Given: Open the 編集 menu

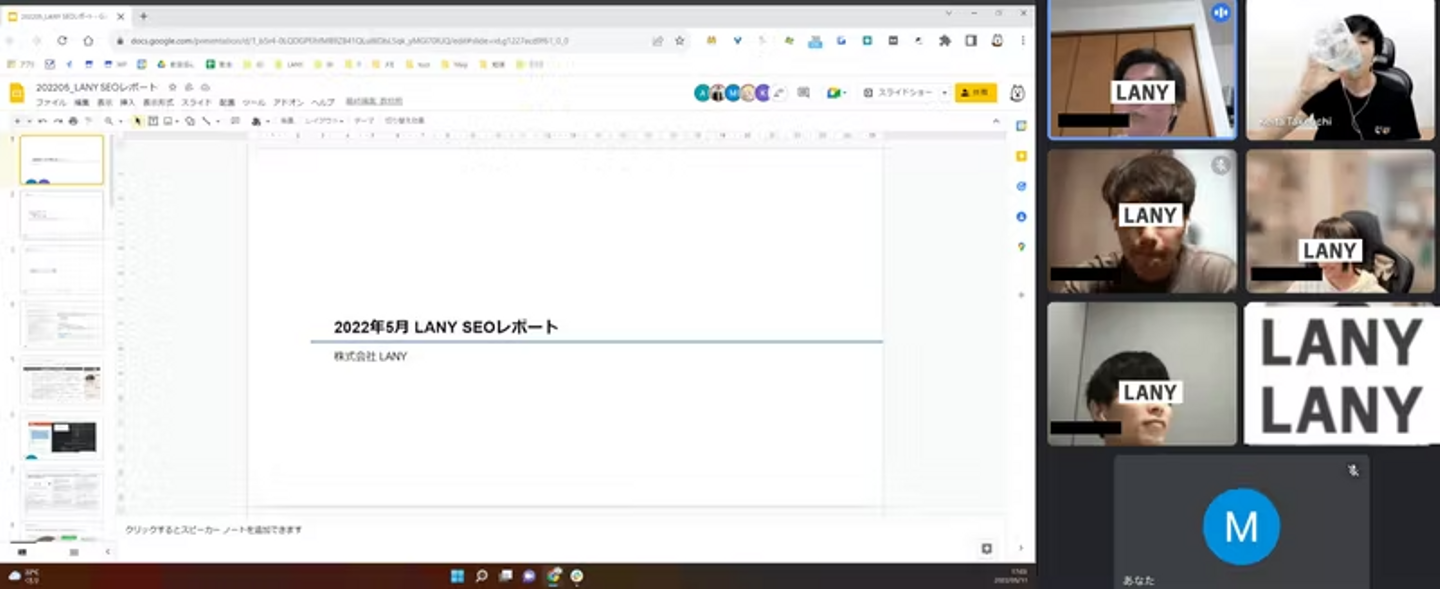Looking at the screenshot, I should [82, 103].
